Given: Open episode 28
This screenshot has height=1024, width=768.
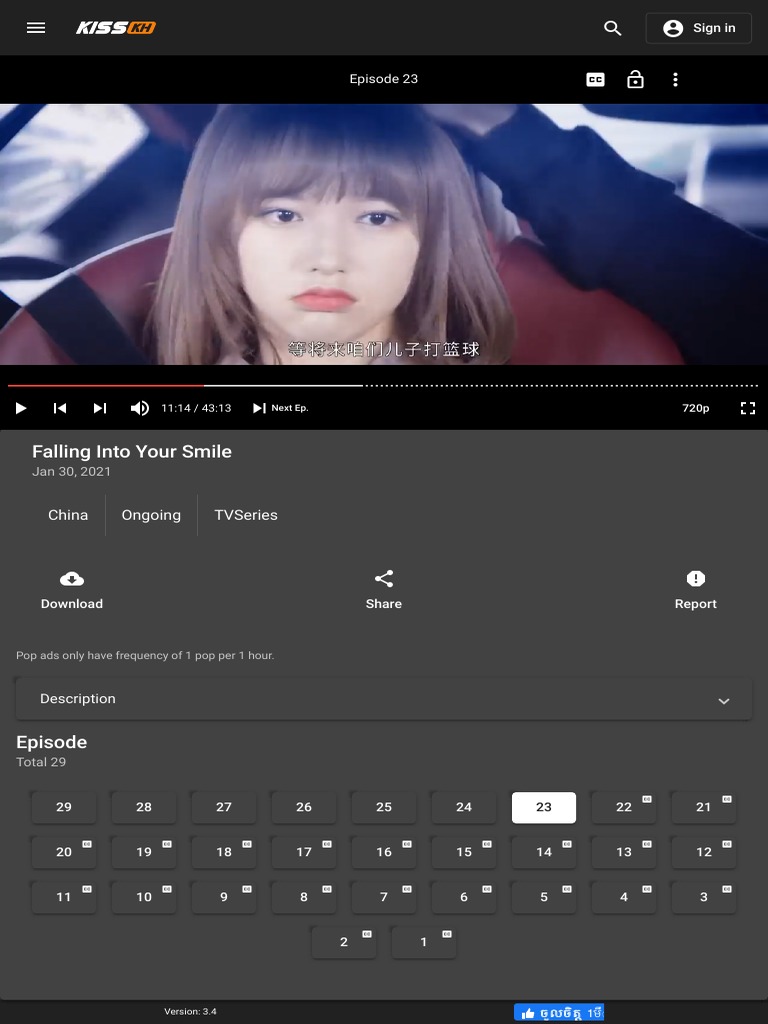Looking at the screenshot, I should [144, 807].
